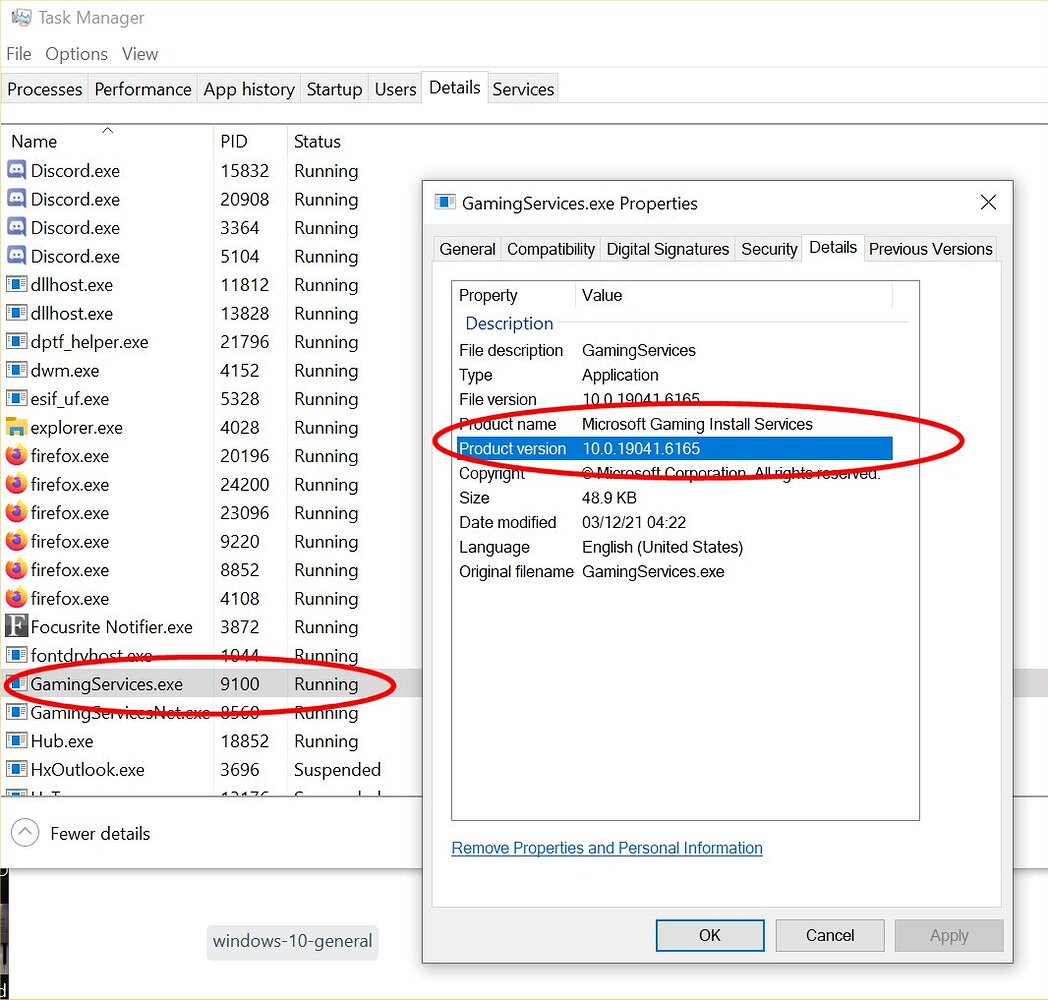Viewport: 1048px width, 1000px height.
Task: Click the windows-10-general tag label
Action: [292, 941]
